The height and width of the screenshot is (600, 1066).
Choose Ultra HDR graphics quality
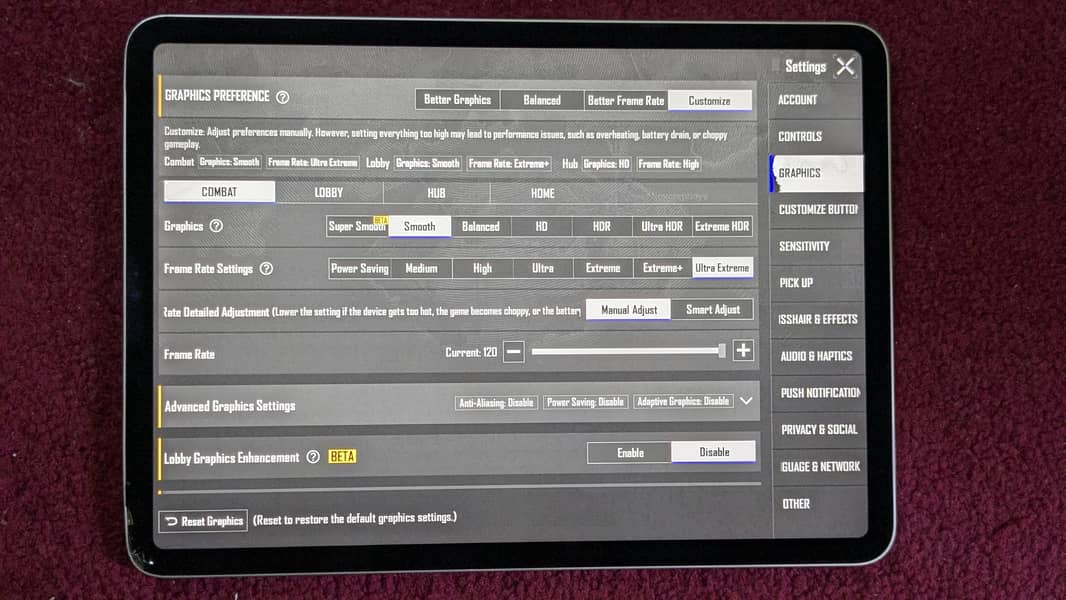[x=662, y=226]
